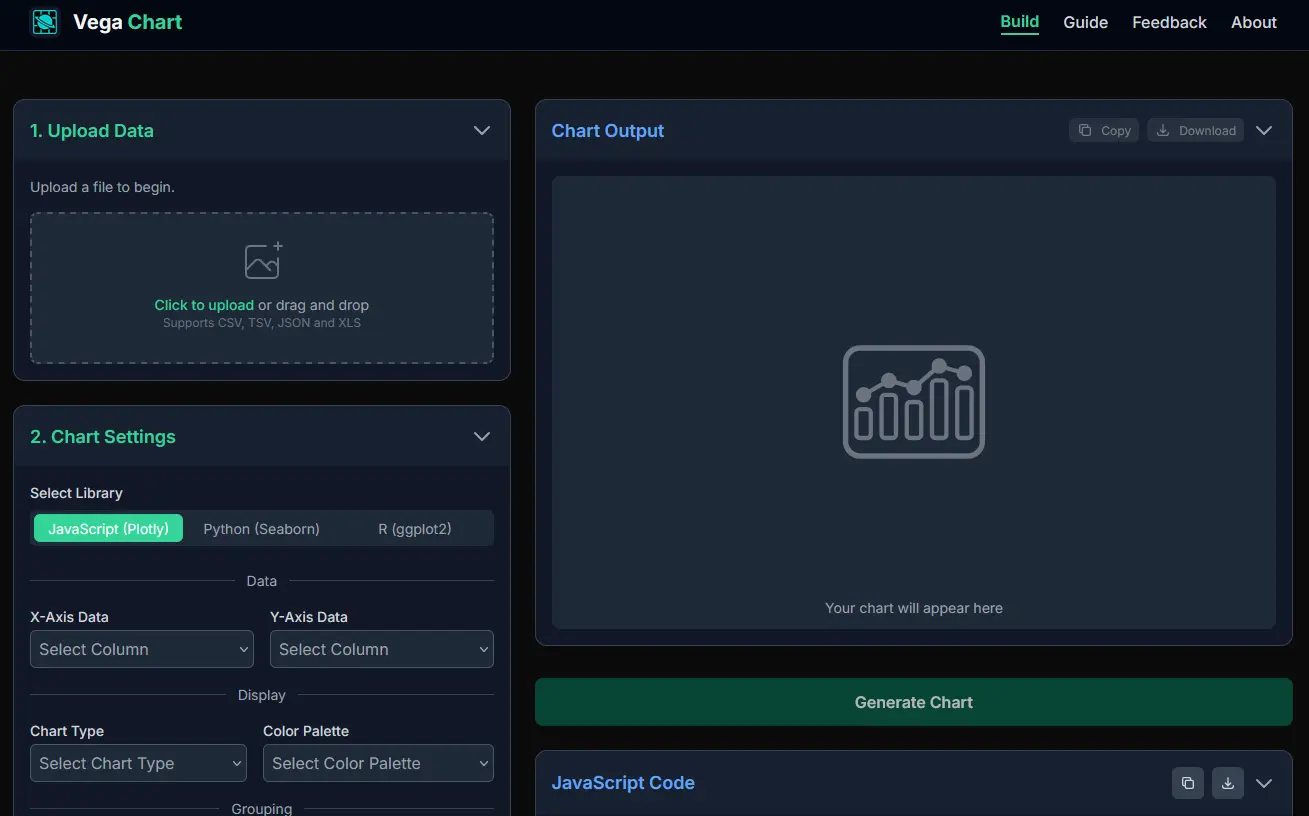Open the Select Chart Type dropdown
Image resolution: width=1309 pixels, height=816 pixels.
(x=138, y=763)
